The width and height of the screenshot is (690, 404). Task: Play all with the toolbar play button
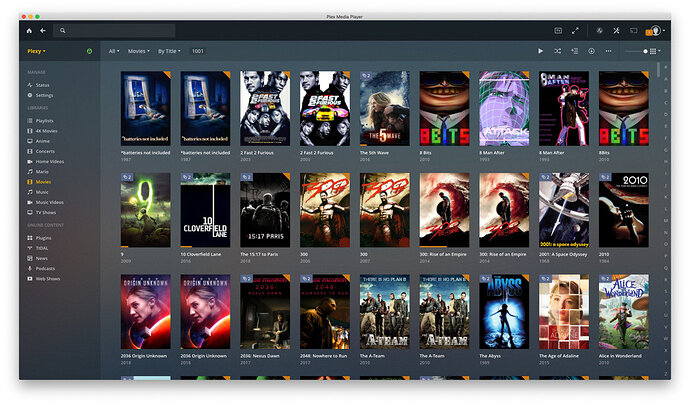coord(540,51)
